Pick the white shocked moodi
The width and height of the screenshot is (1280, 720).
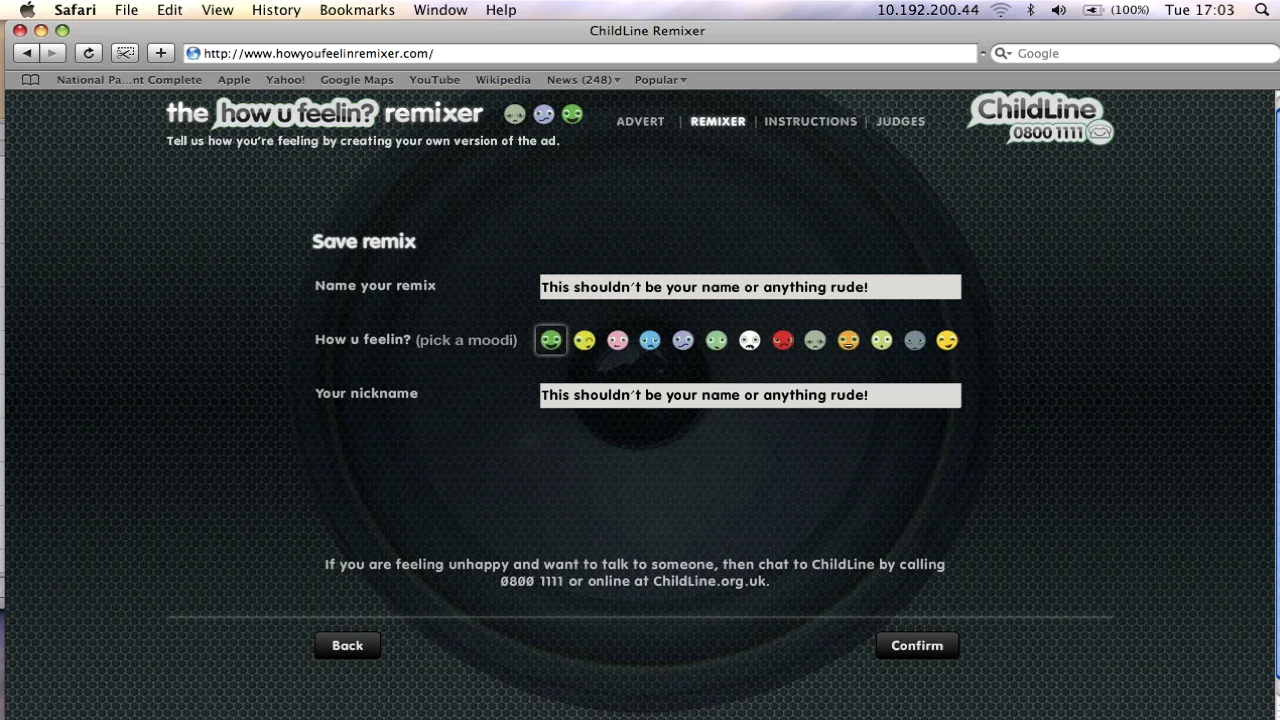click(749, 341)
